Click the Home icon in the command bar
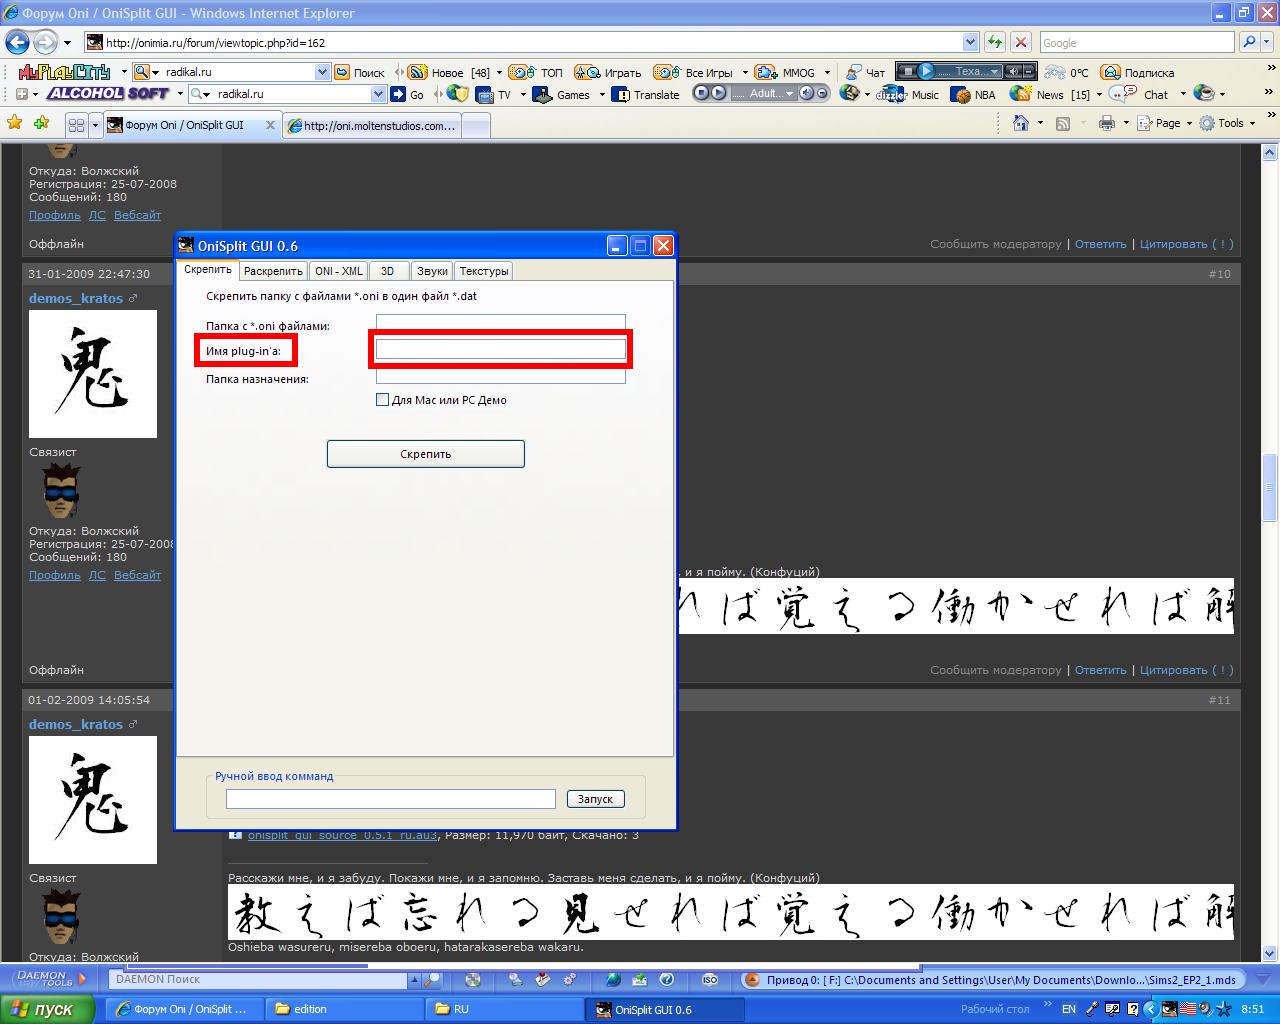 1020,123
